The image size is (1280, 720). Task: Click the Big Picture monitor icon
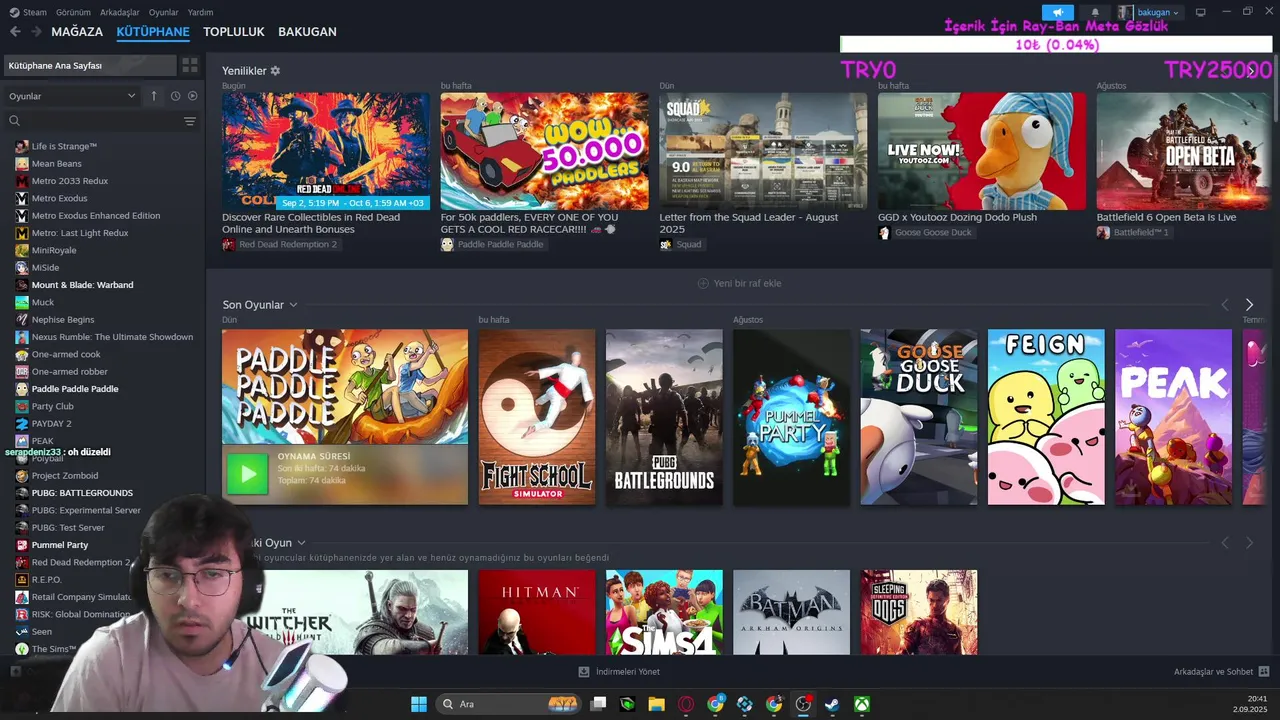(x=1201, y=12)
